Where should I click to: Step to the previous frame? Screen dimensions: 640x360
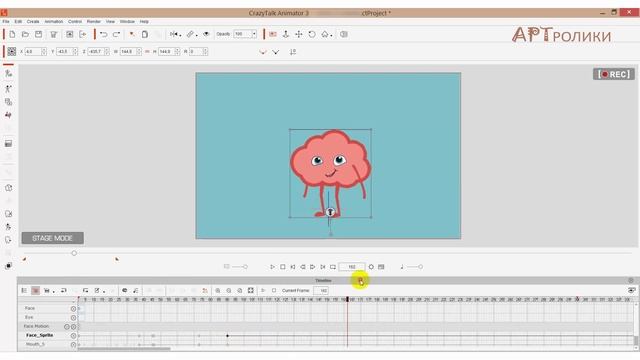click(303, 267)
